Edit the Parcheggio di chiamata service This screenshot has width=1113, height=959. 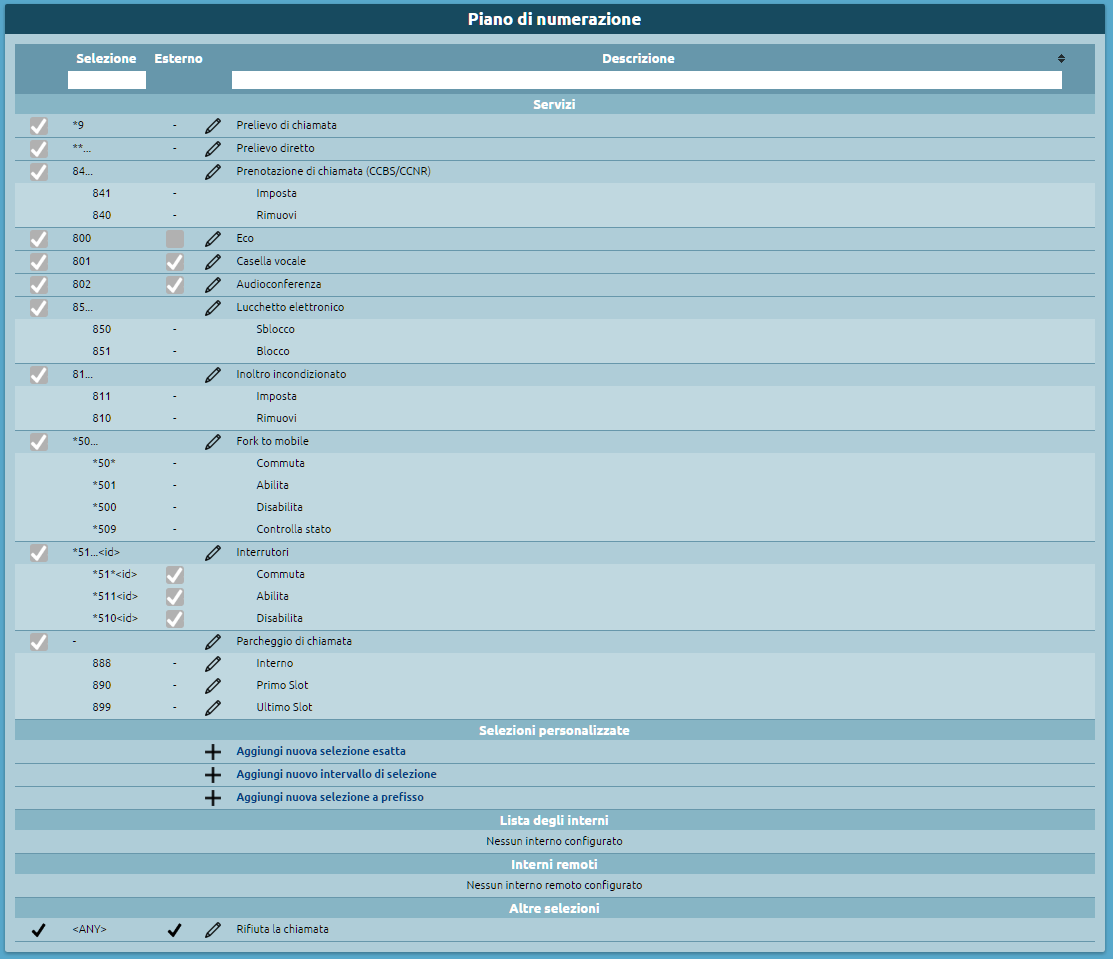coord(212,642)
